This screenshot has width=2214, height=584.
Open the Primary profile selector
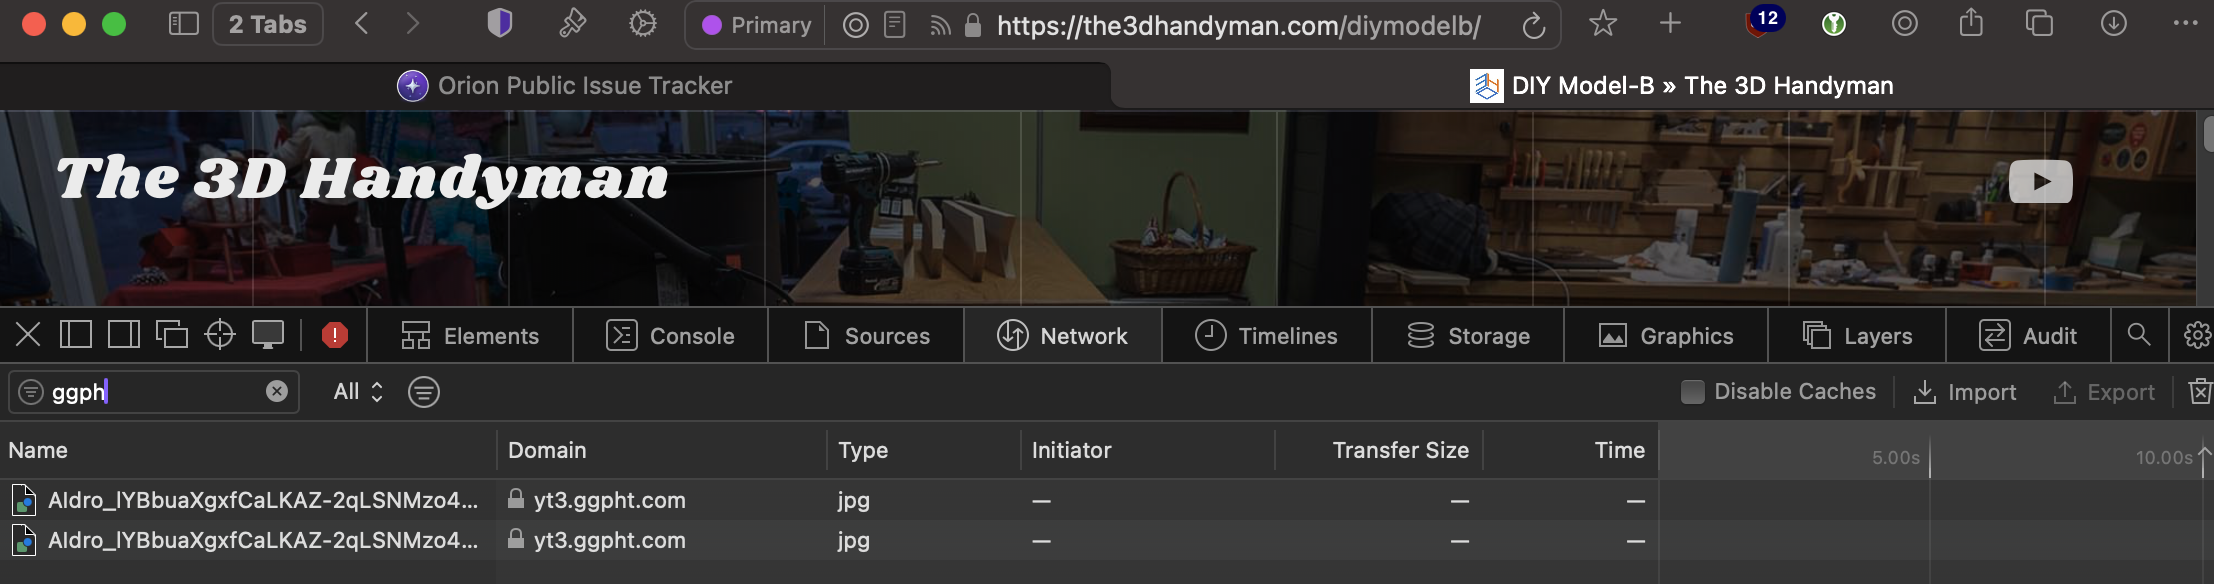point(756,25)
